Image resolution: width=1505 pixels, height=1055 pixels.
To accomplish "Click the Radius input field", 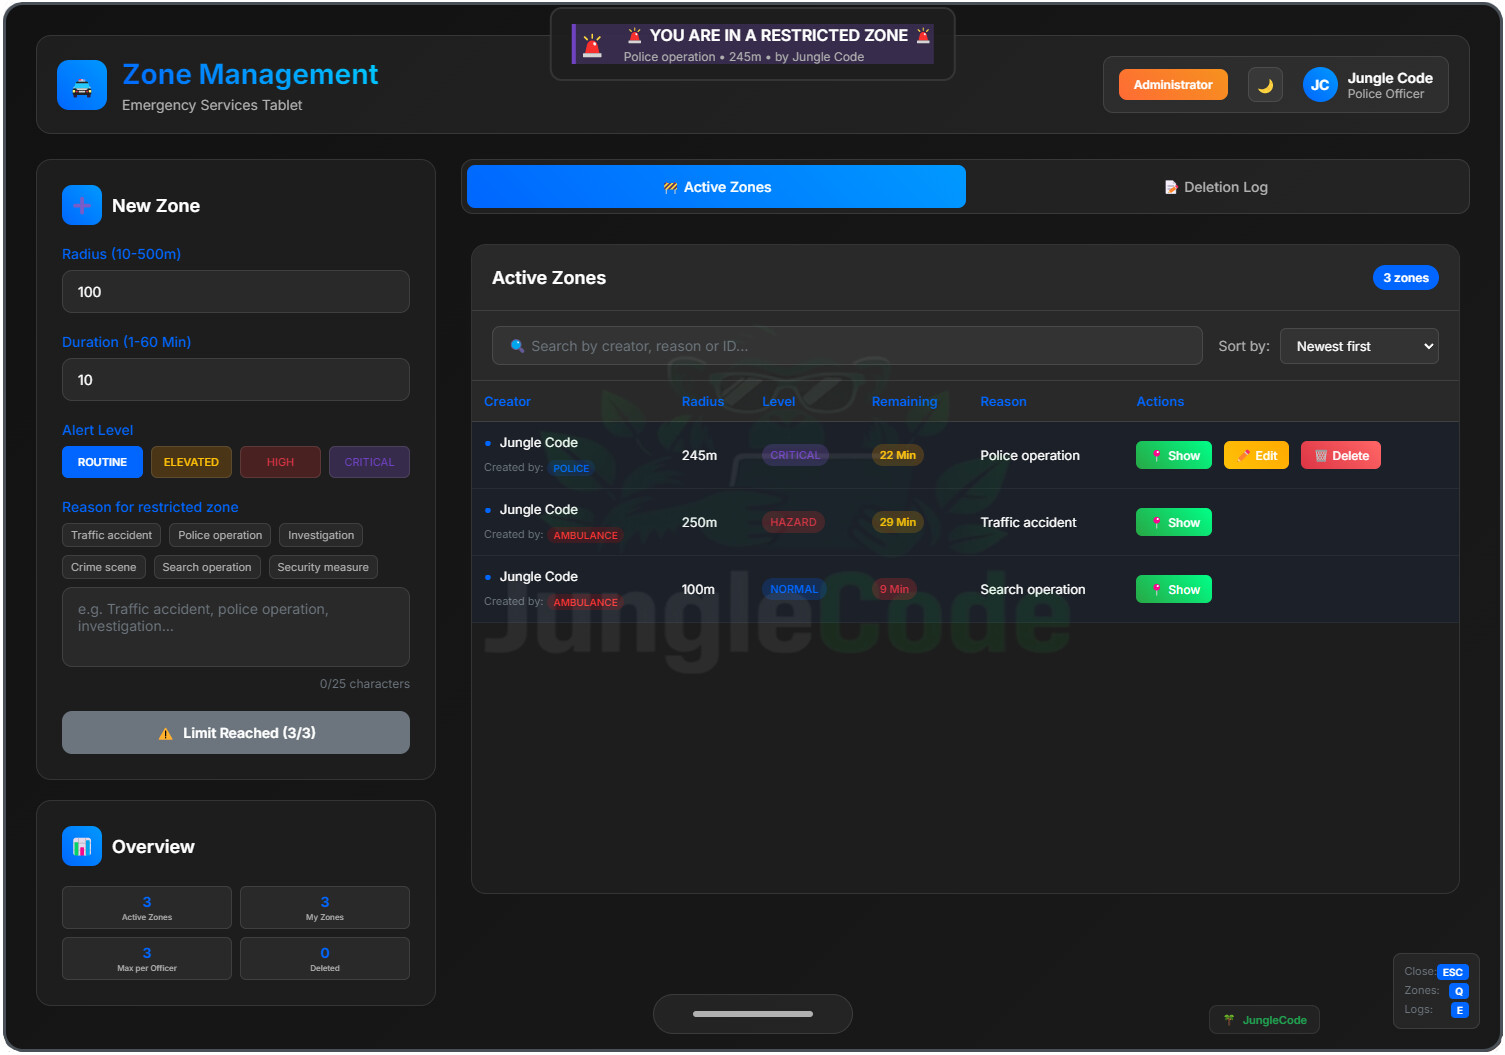I will point(235,291).
